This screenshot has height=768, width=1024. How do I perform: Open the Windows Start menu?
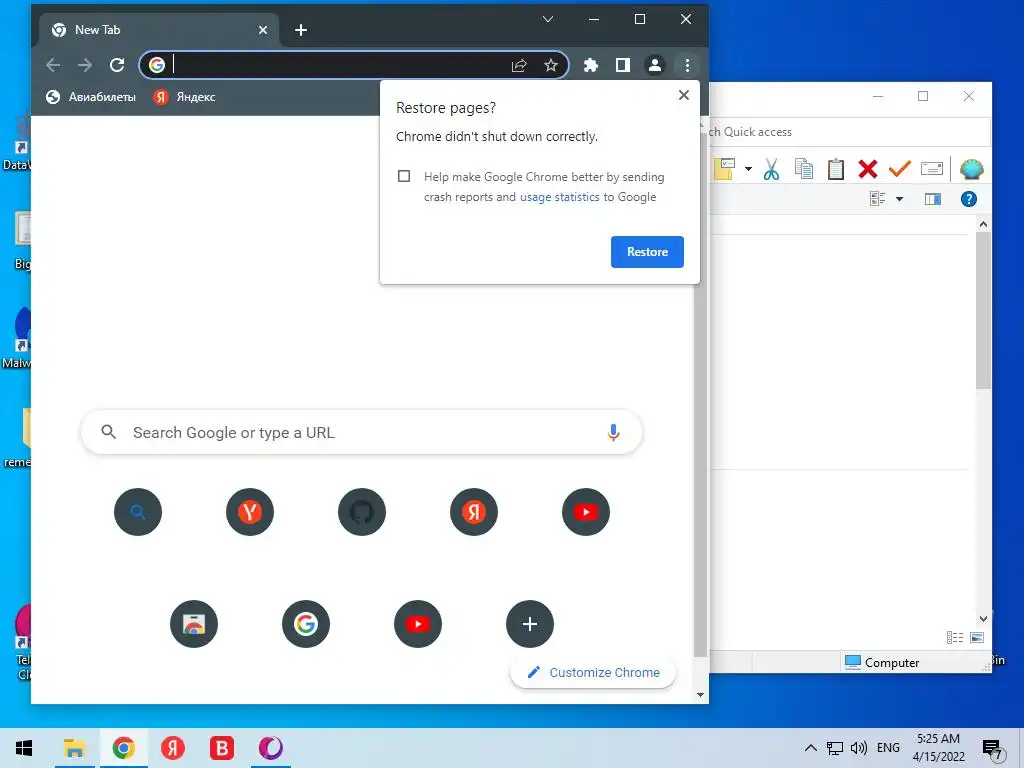[24, 748]
